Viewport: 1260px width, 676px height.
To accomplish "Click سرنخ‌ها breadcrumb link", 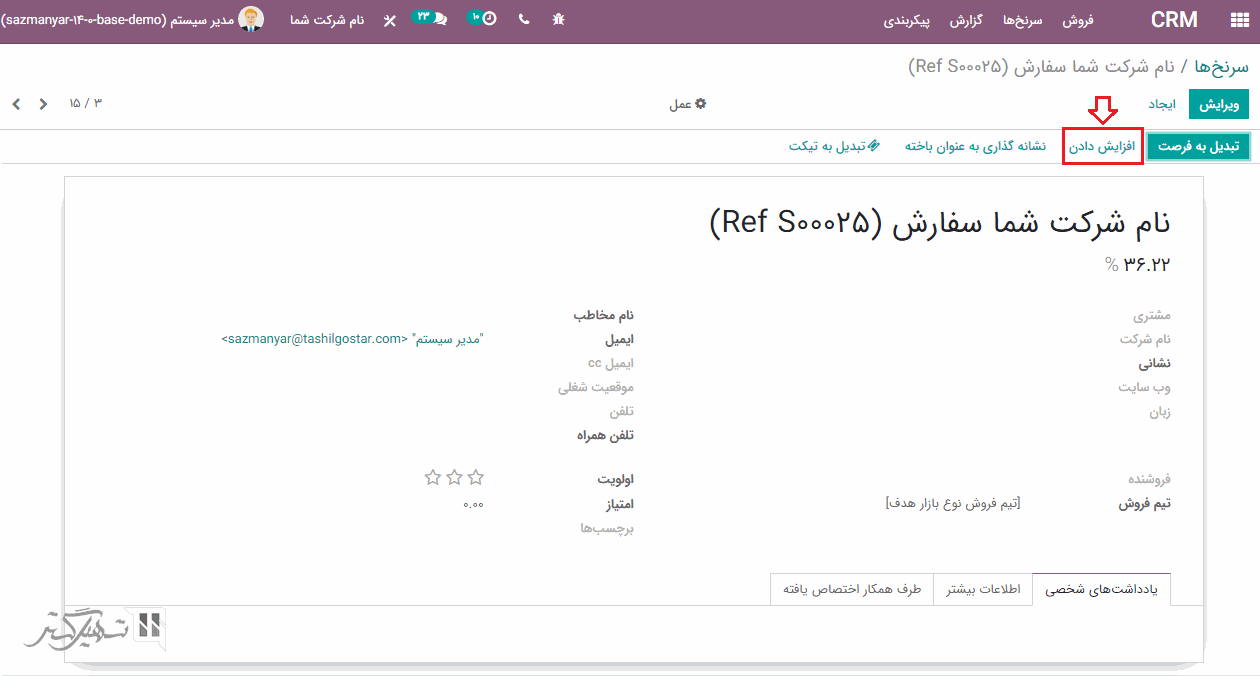I will pyautogui.click(x=1223, y=66).
